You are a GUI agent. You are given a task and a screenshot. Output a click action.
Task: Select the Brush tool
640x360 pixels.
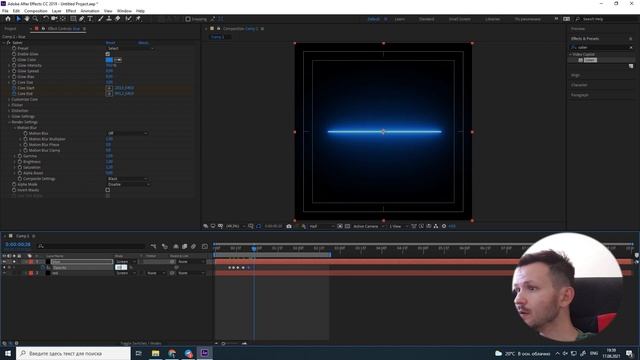tap(100, 19)
